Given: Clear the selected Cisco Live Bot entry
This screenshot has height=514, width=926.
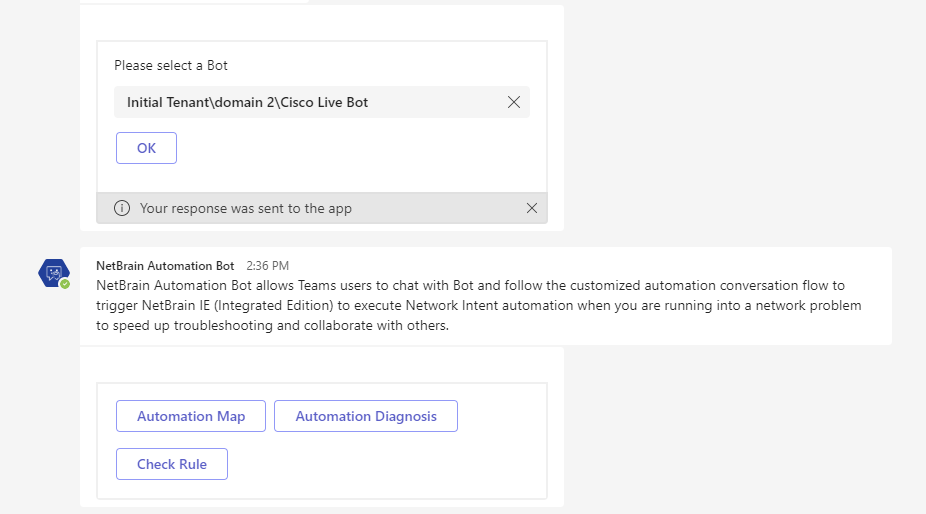Looking at the screenshot, I should point(514,102).
